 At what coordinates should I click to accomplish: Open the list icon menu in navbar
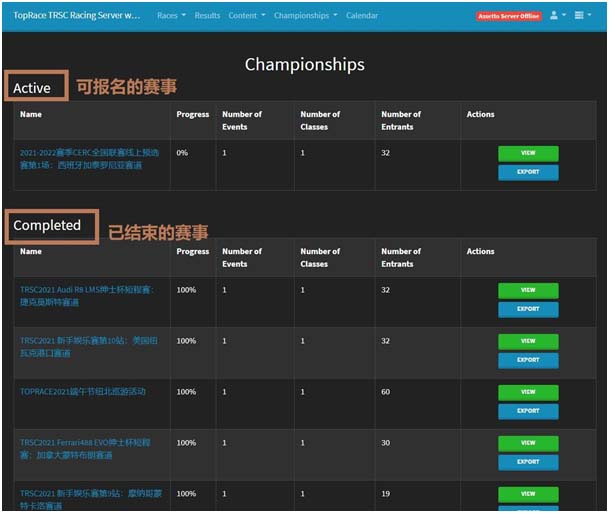click(x=583, y=16)
